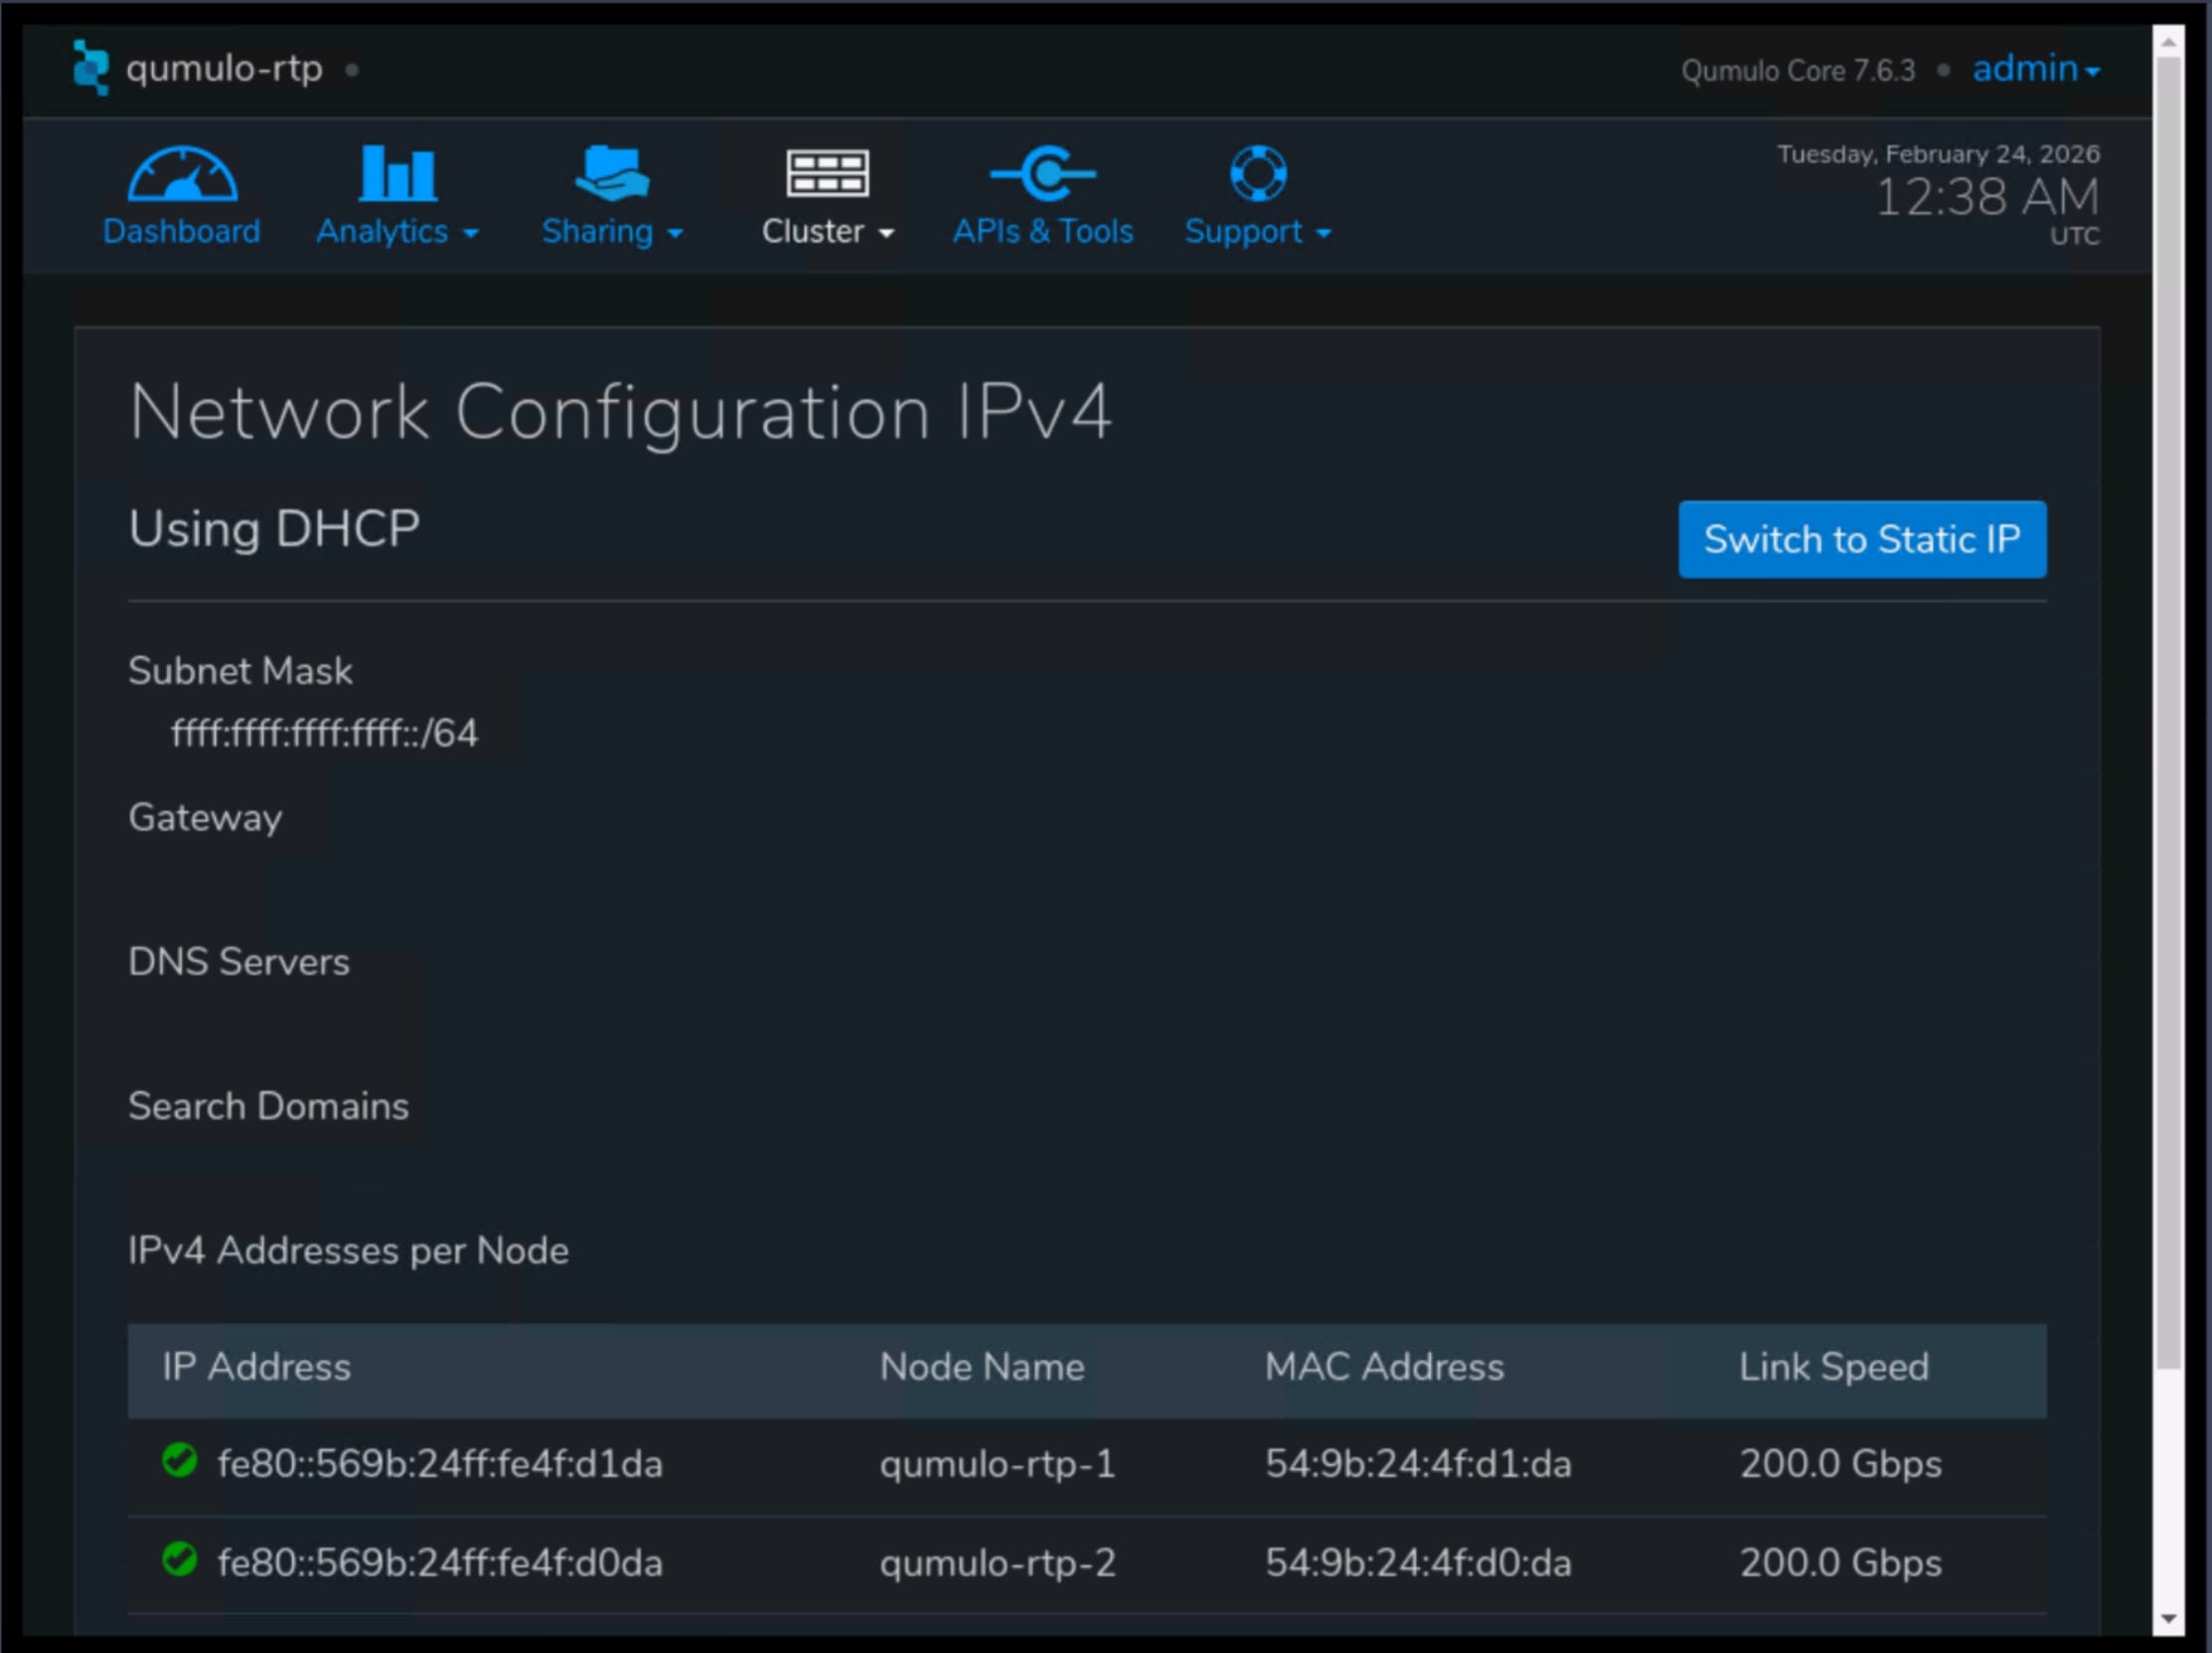Click the 12:38 AM clock display
This screenshot has width=2212, height=1653.
click(x=1986, y=196)
